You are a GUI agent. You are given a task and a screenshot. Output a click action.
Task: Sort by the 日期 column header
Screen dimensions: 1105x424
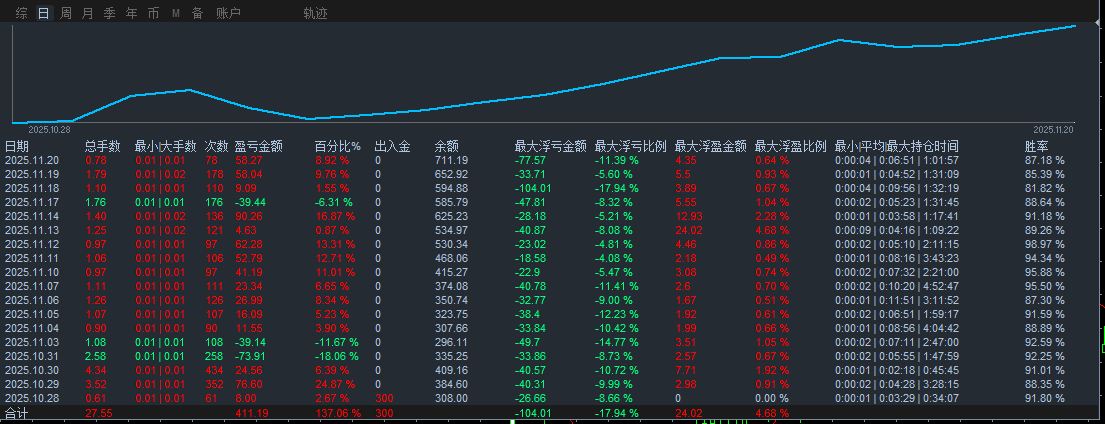pos(17,146)
